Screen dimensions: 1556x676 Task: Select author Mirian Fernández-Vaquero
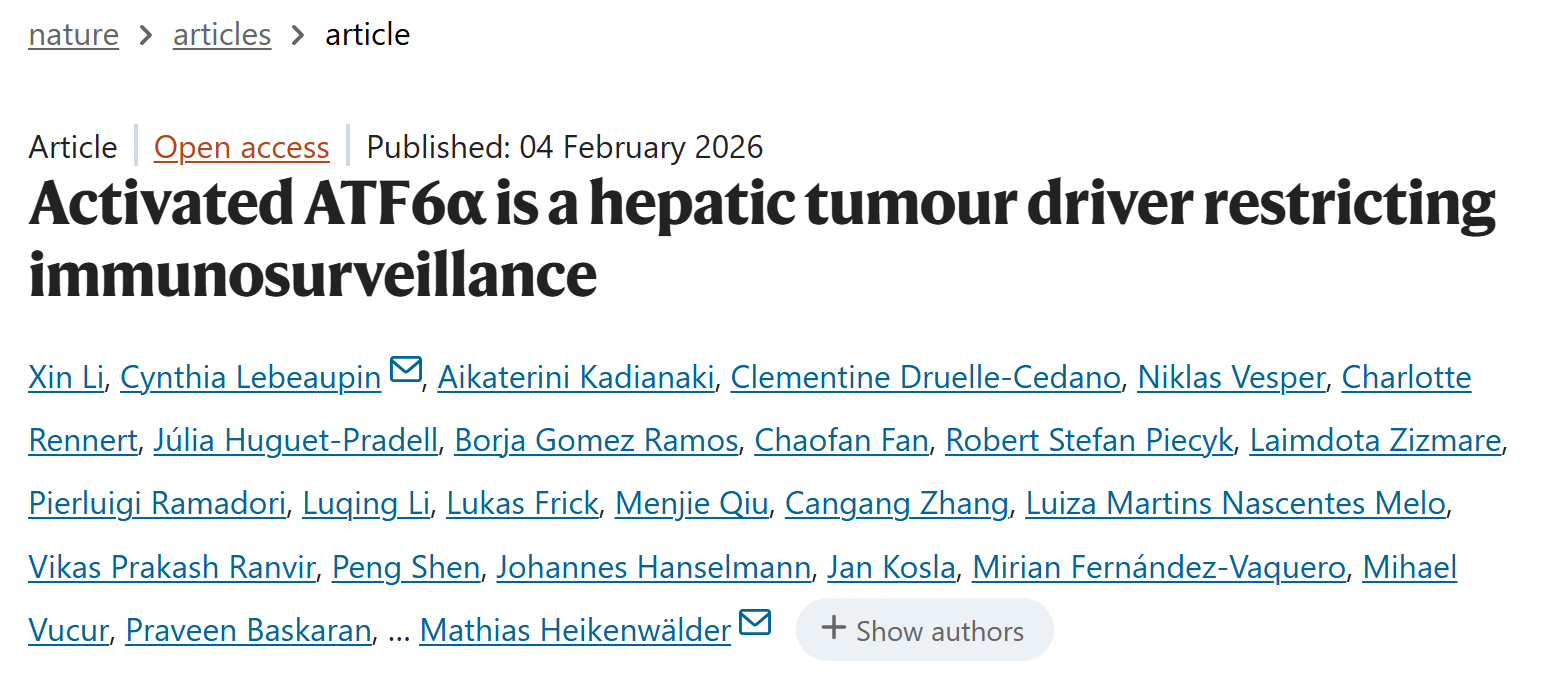(x=1159, y=568)
